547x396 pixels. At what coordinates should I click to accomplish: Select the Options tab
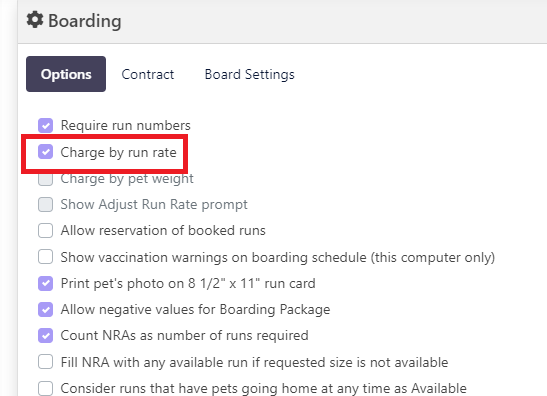(x=66, y=74)
